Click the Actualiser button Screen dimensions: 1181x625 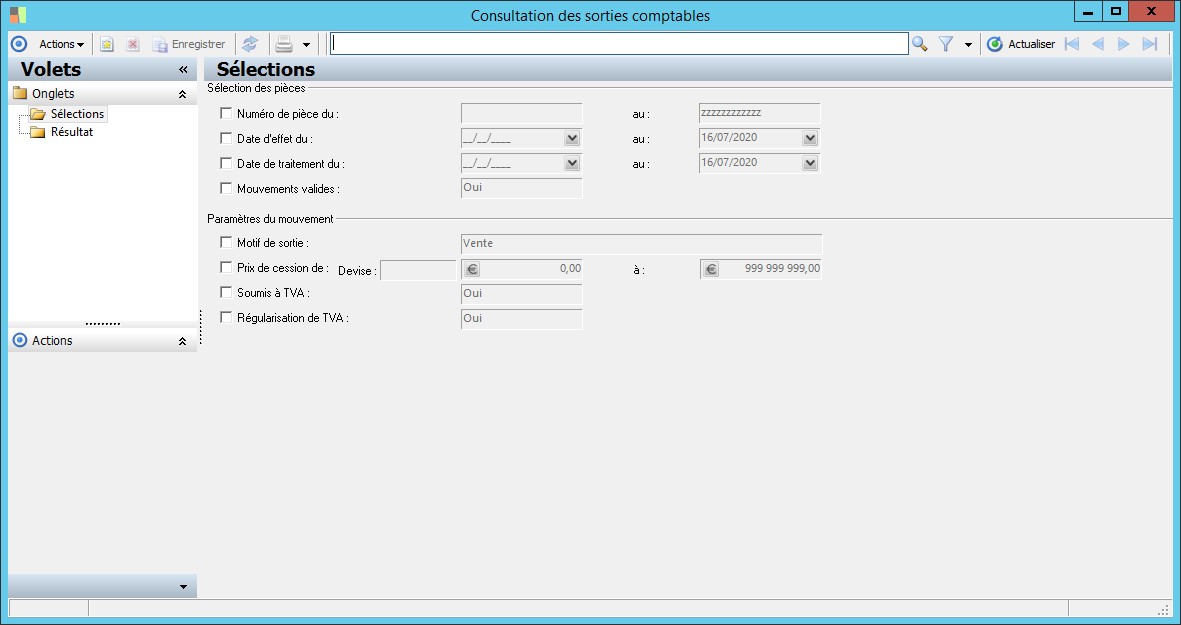(1021, 44)
